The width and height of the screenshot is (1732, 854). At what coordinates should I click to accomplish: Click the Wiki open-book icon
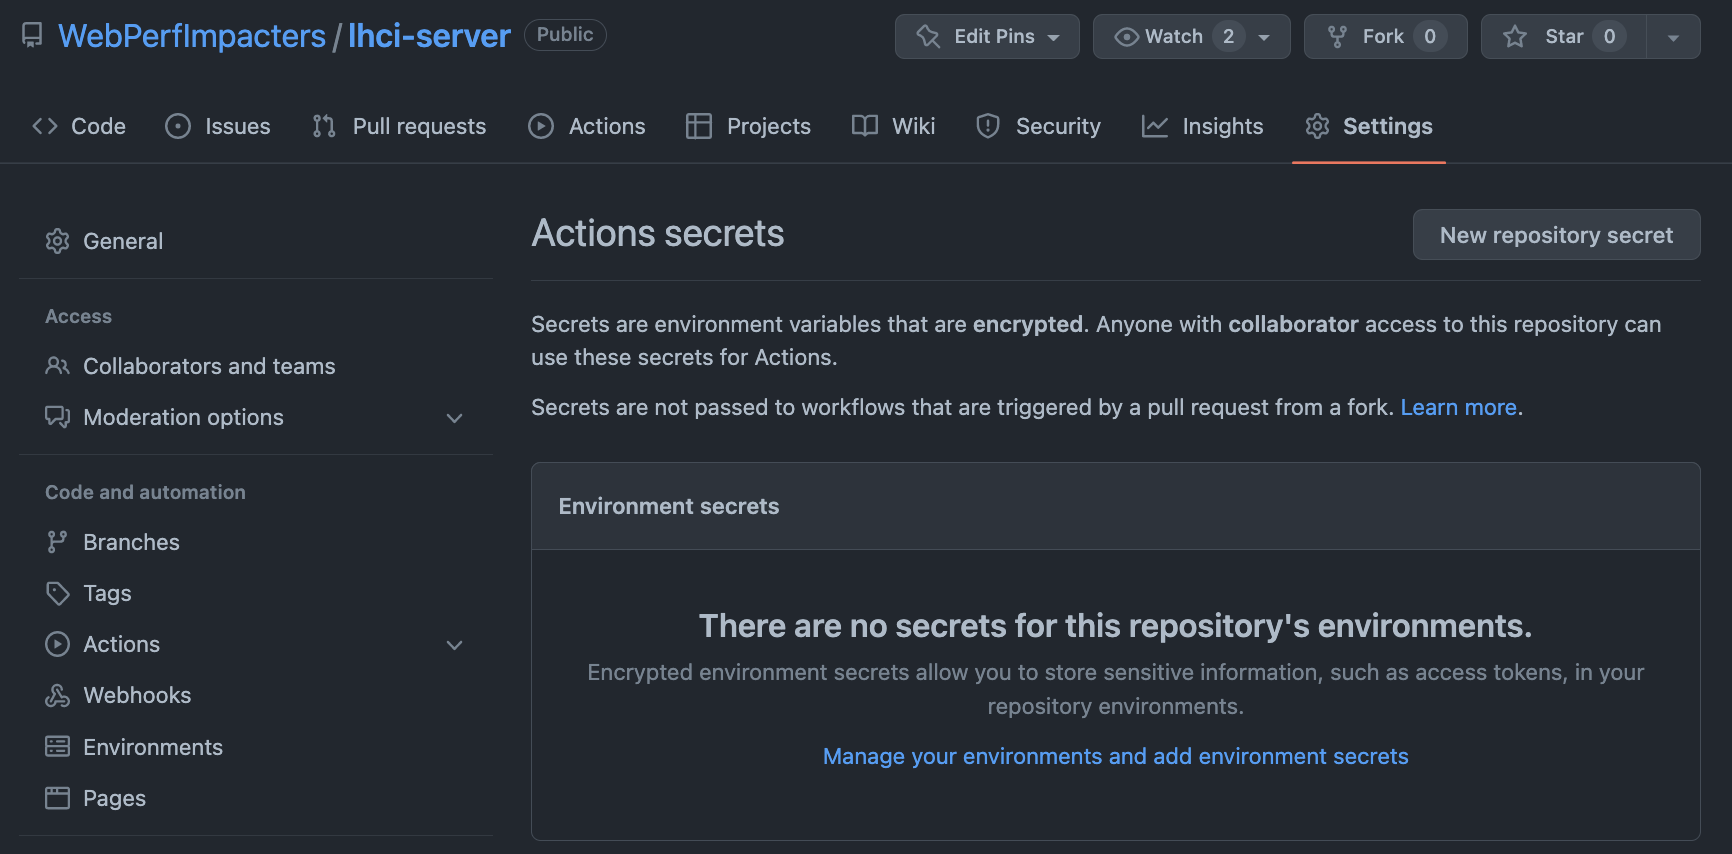pos(865,126)
